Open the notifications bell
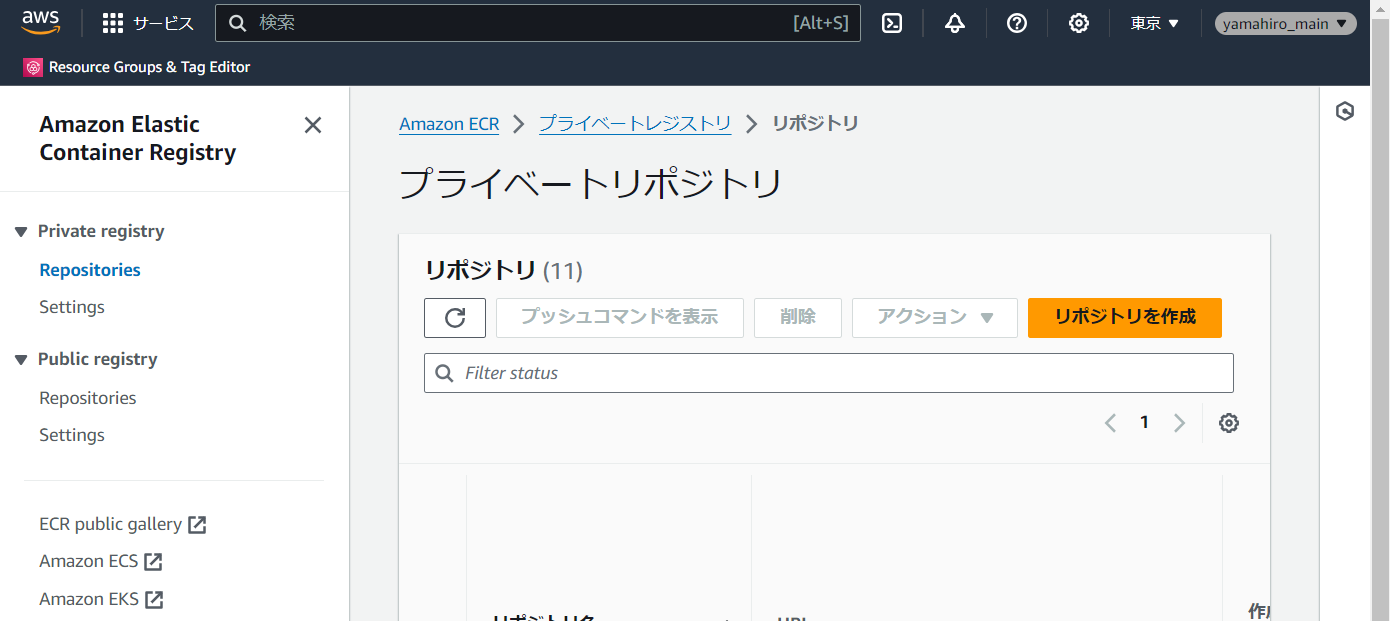Viewport: 1390px width, 621px height. 954,23
